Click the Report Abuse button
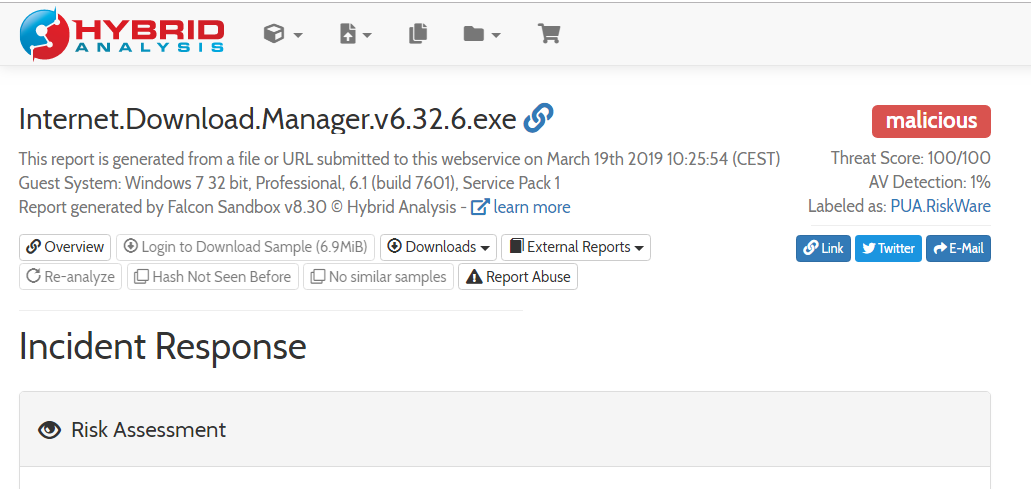The image size is (1031, 489). tap(518, 277)
